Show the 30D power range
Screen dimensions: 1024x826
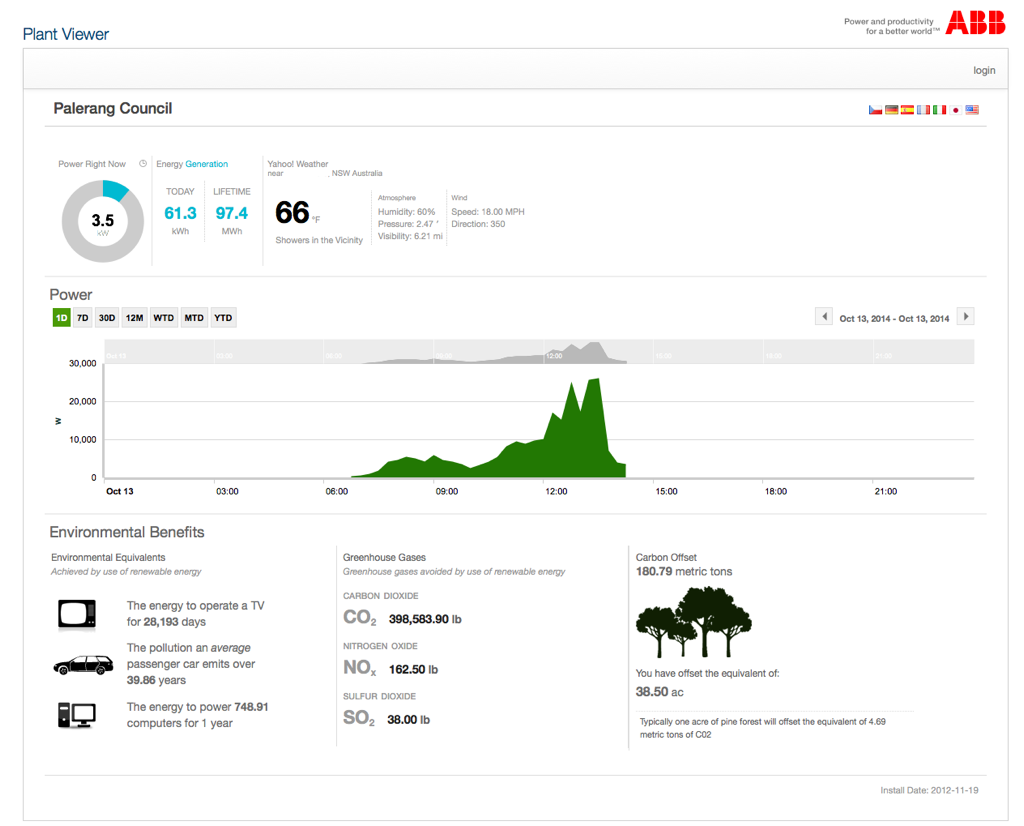pos(107,318)
